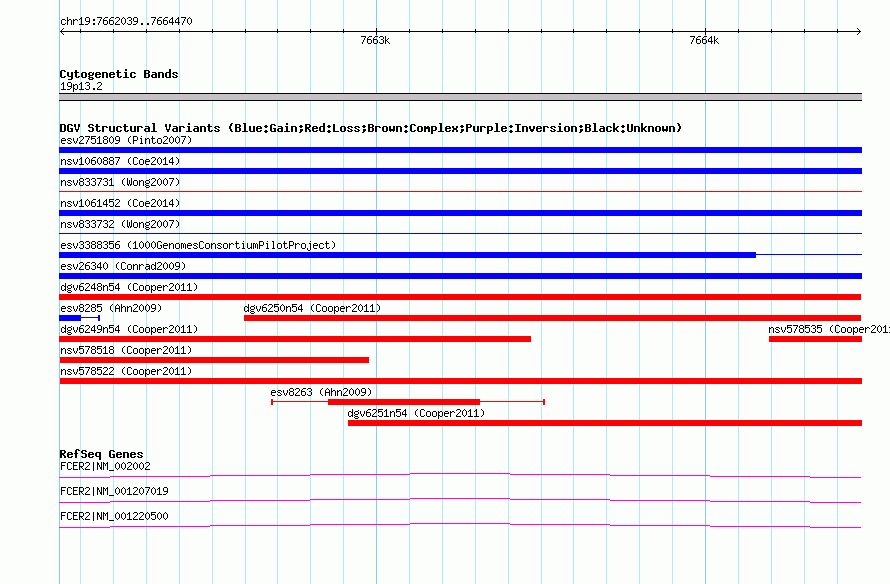Screen dimensions: 890x584
Task: Click dgv6251n54 (Cooper2011) variant label
Action: (x=416, y=413)
